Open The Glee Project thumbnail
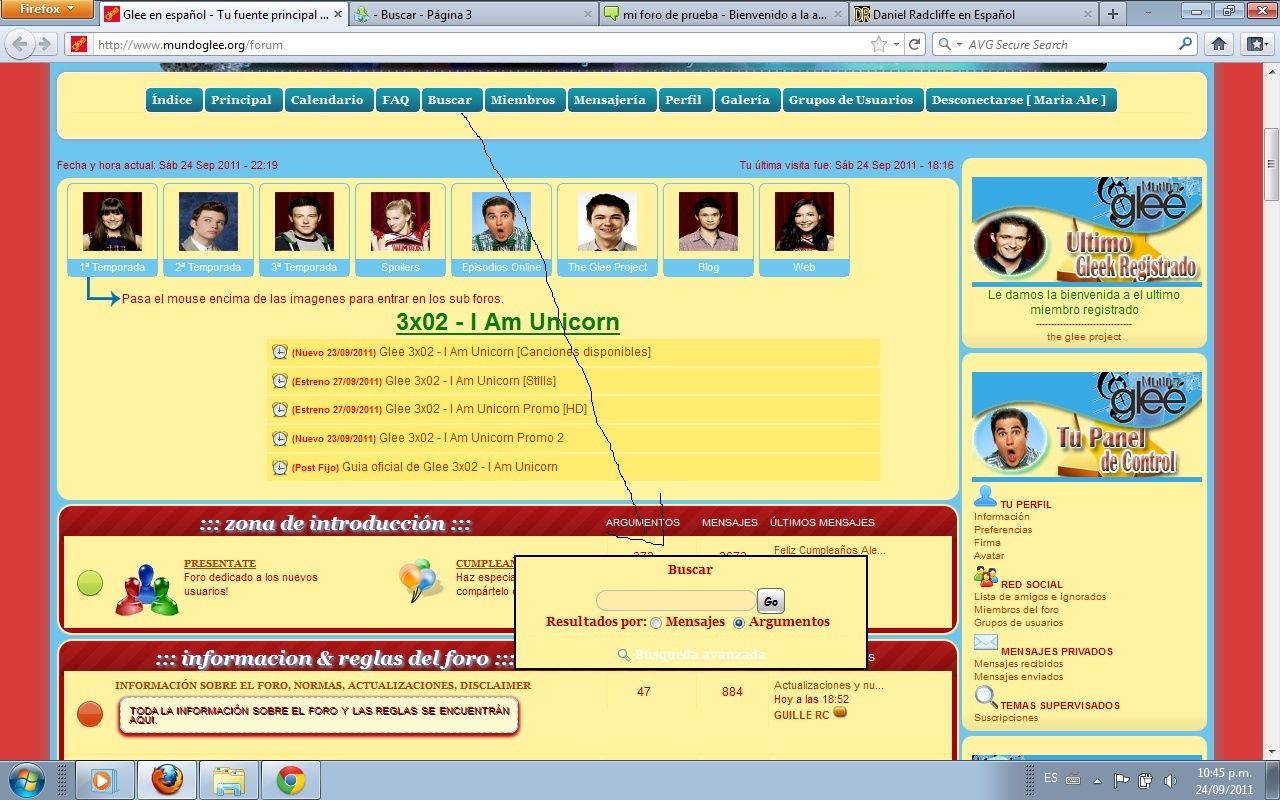This screenshot has width=1280, height=800. pos(607,229)
